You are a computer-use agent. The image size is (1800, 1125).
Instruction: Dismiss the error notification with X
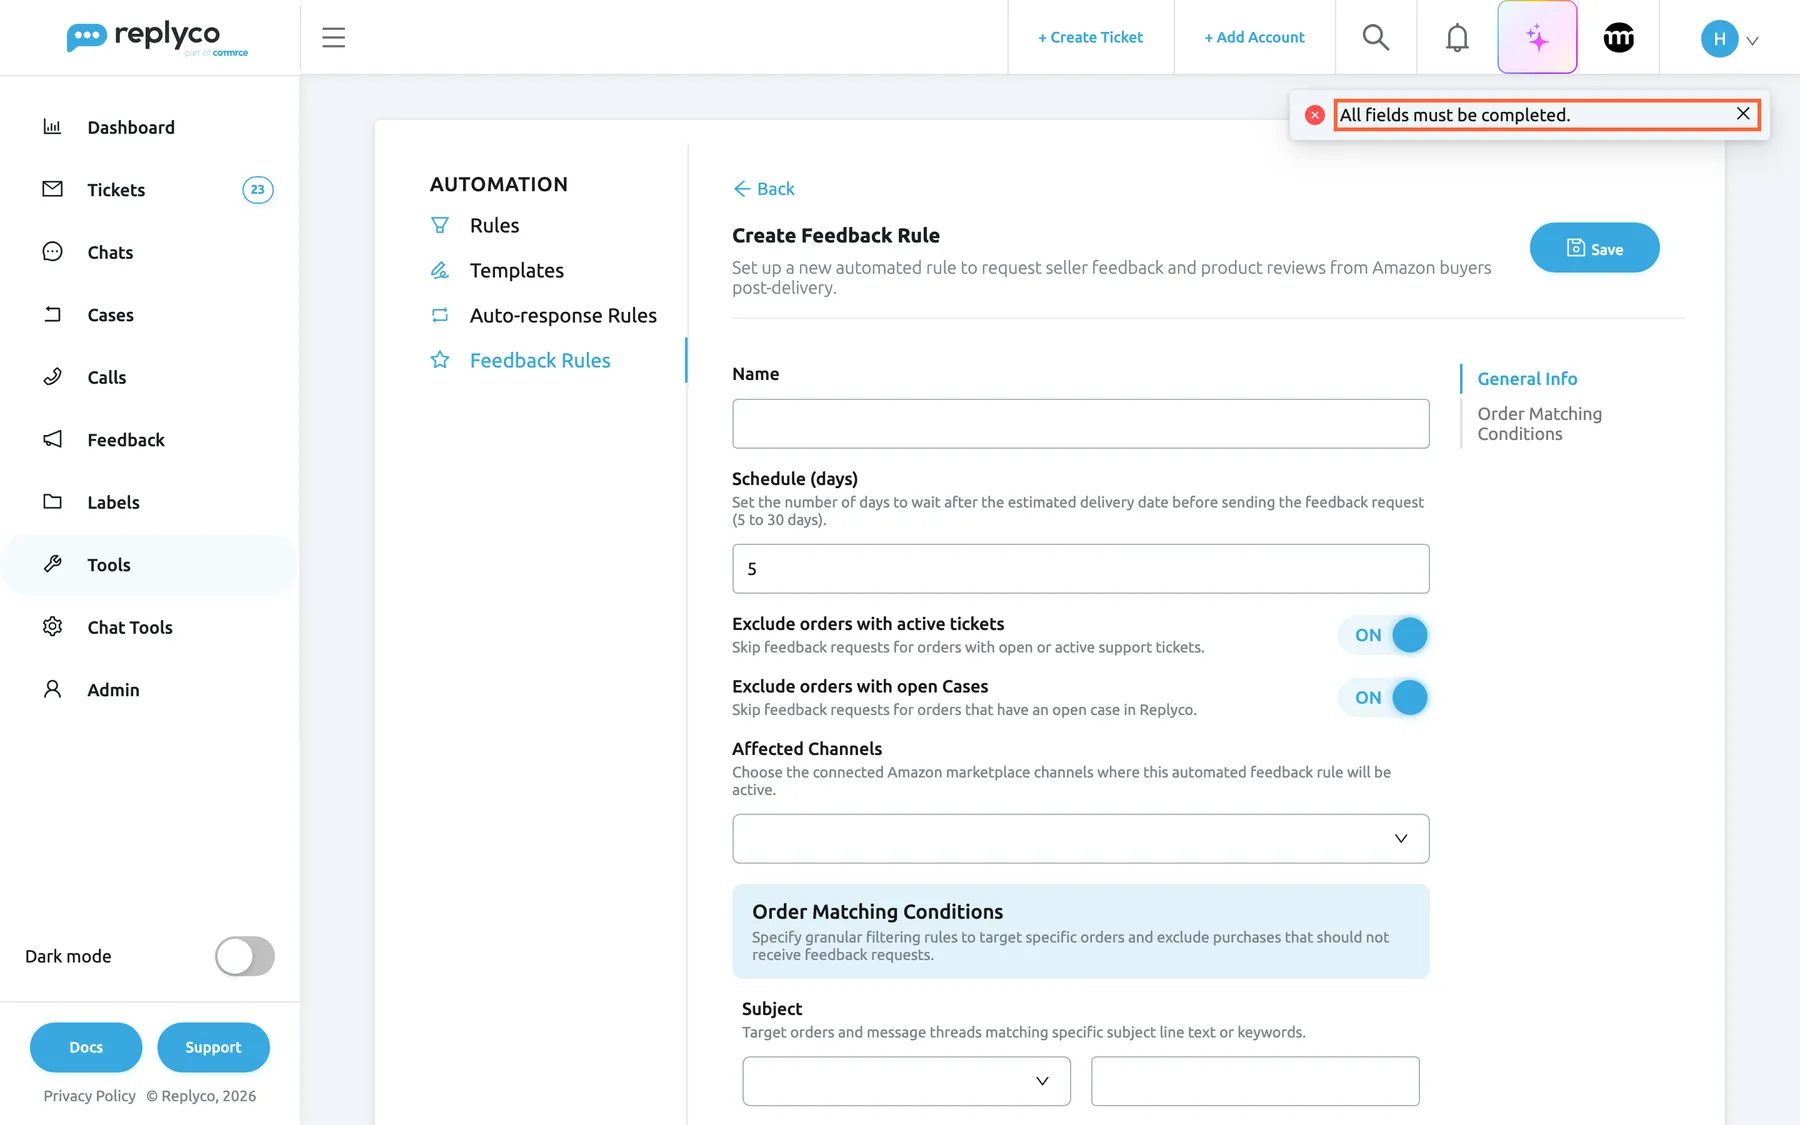pyautogui.click(x=1743, y=114)
